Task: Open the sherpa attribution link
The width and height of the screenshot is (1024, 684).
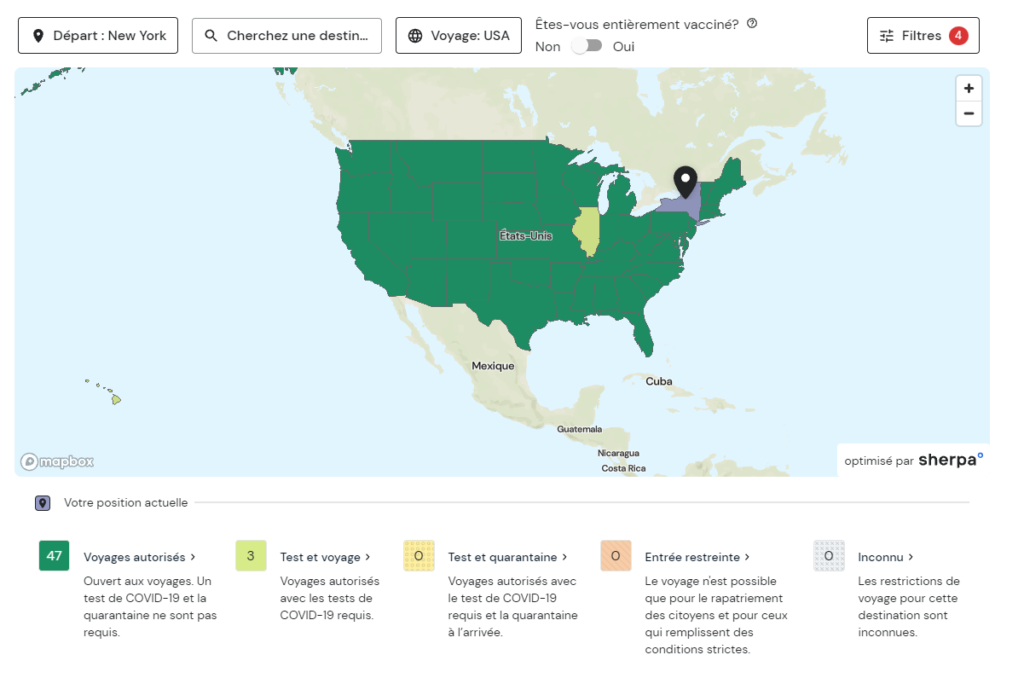Action: [x=950, y=460]
